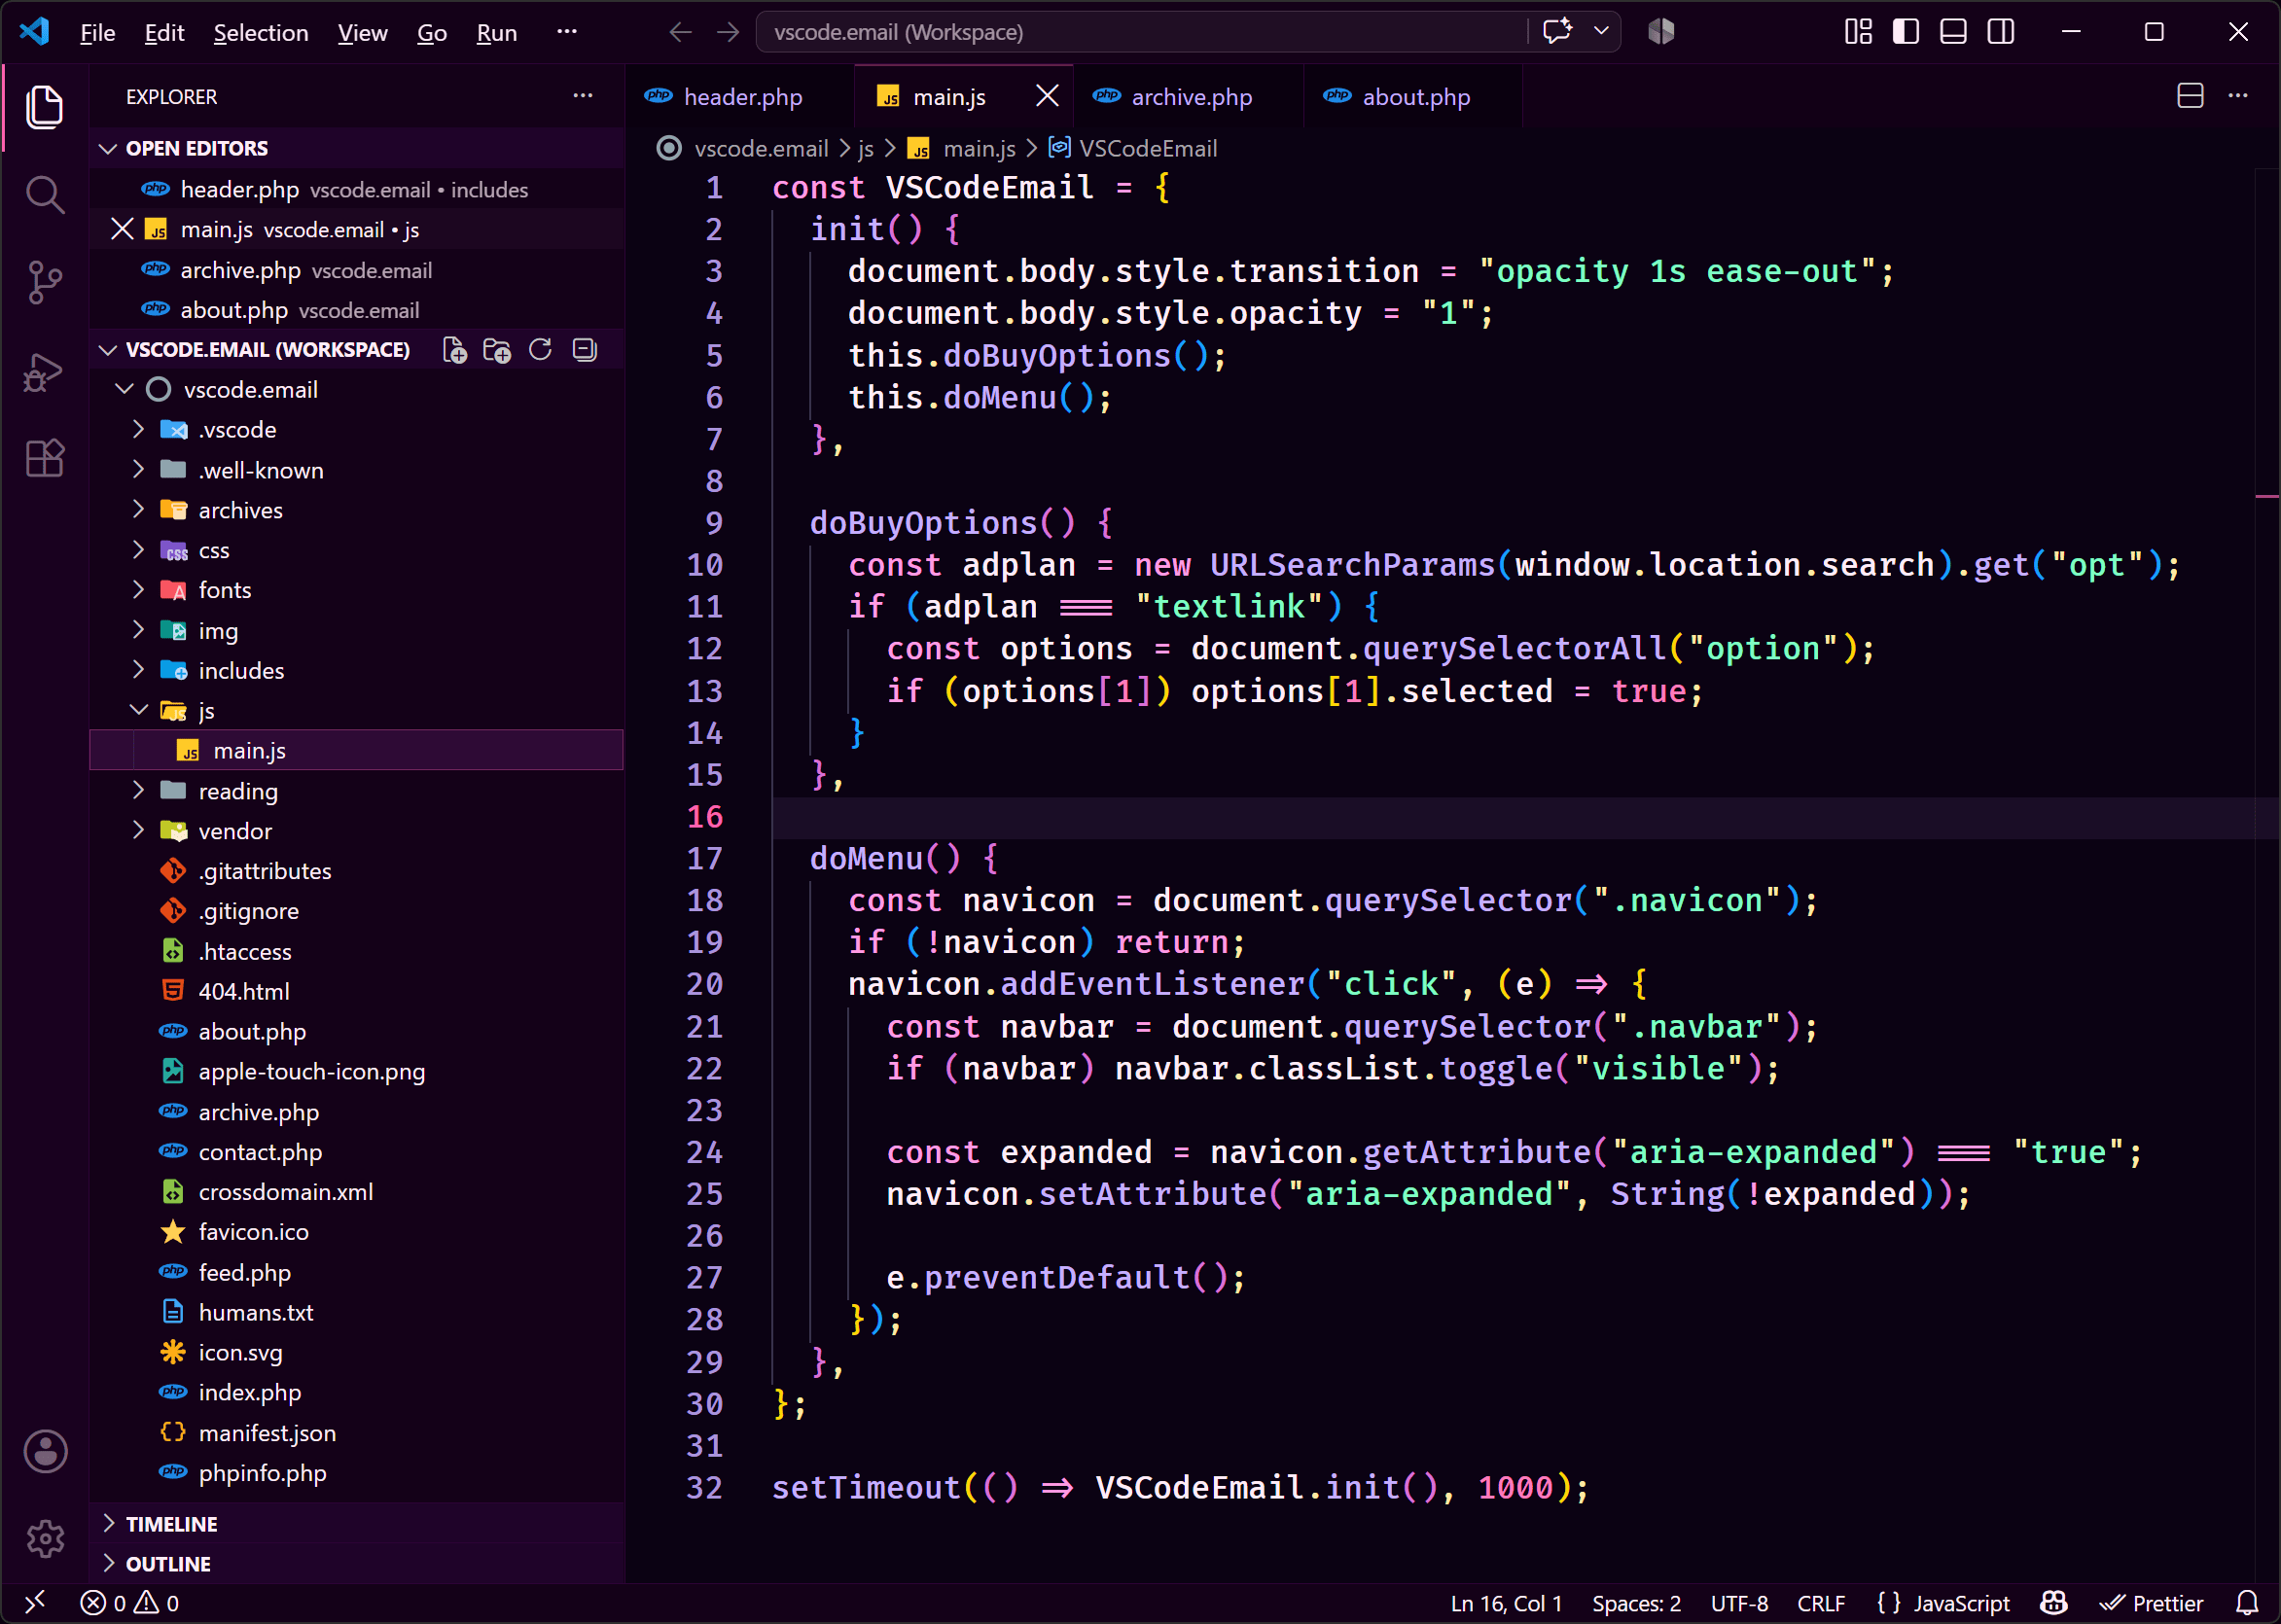The image size is (2281, 1624).
Task: Collapse the js folder
Action: click(139, 710)
